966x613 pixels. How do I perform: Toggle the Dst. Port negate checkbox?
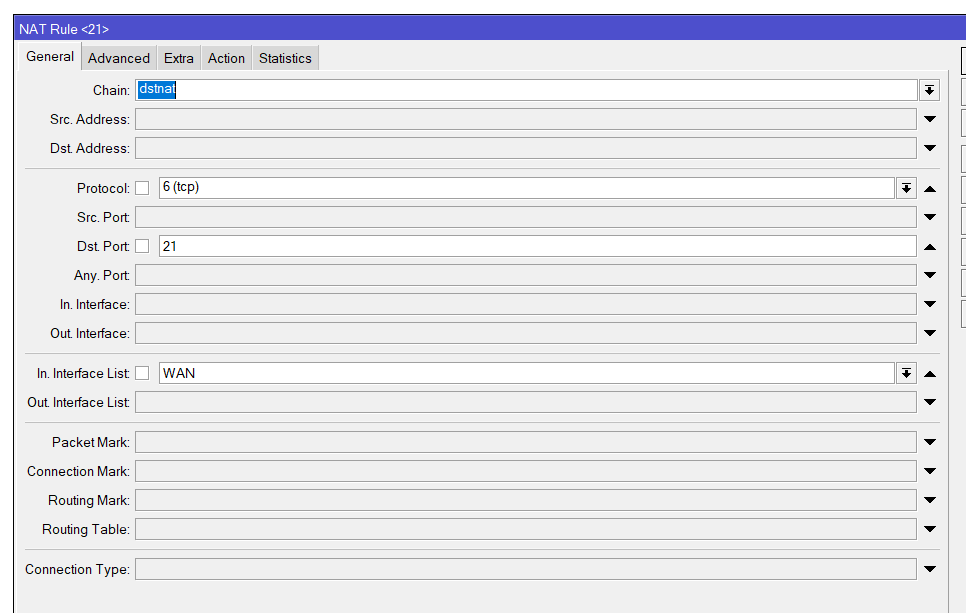tap(142, 246)
